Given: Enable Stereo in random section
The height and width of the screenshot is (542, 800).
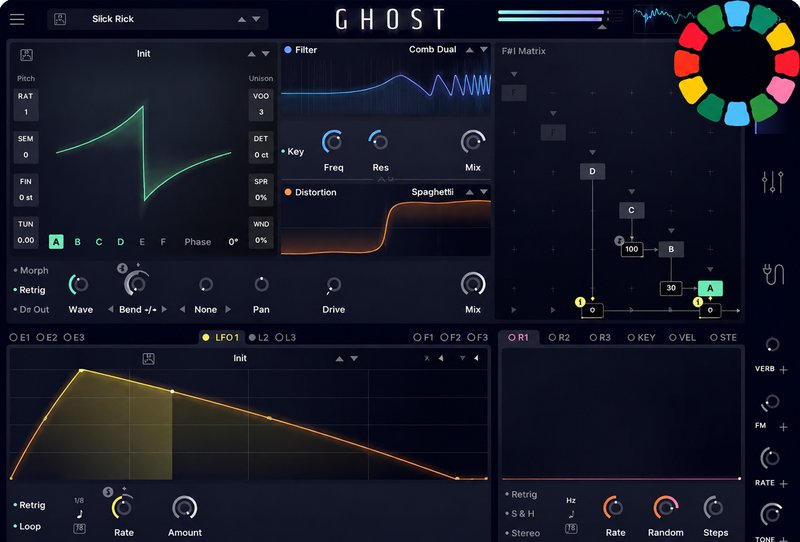Looking at the screenshot, I should pos(522,533).
